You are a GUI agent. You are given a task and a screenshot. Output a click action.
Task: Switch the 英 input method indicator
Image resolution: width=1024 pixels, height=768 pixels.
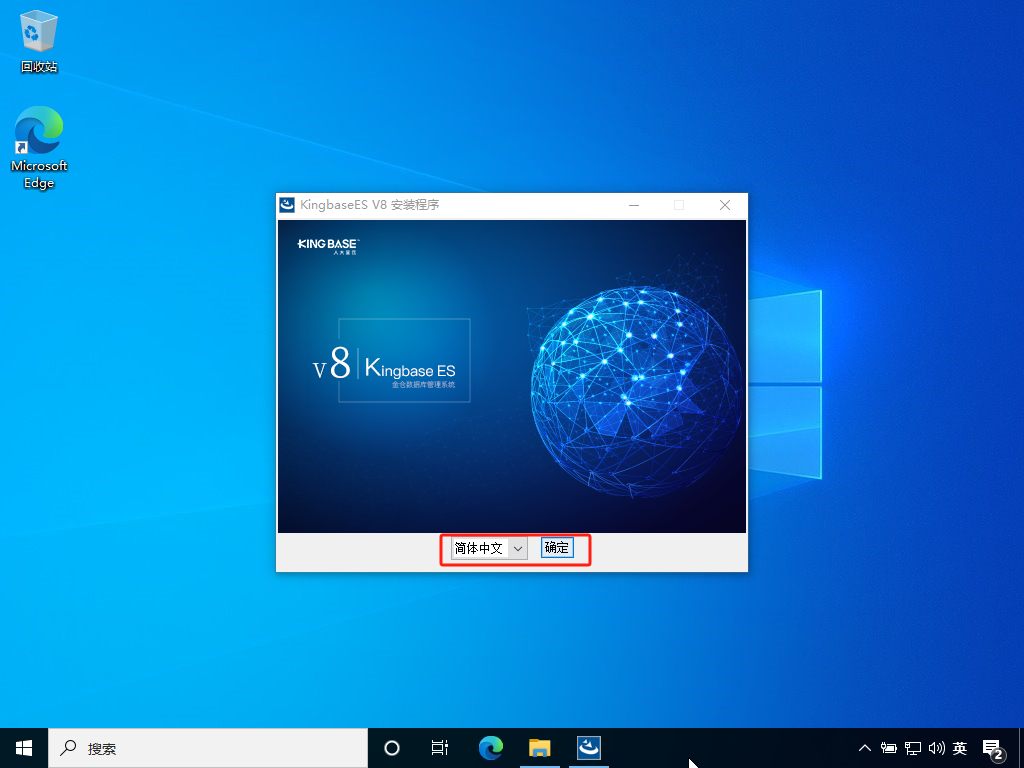[959, 748]
